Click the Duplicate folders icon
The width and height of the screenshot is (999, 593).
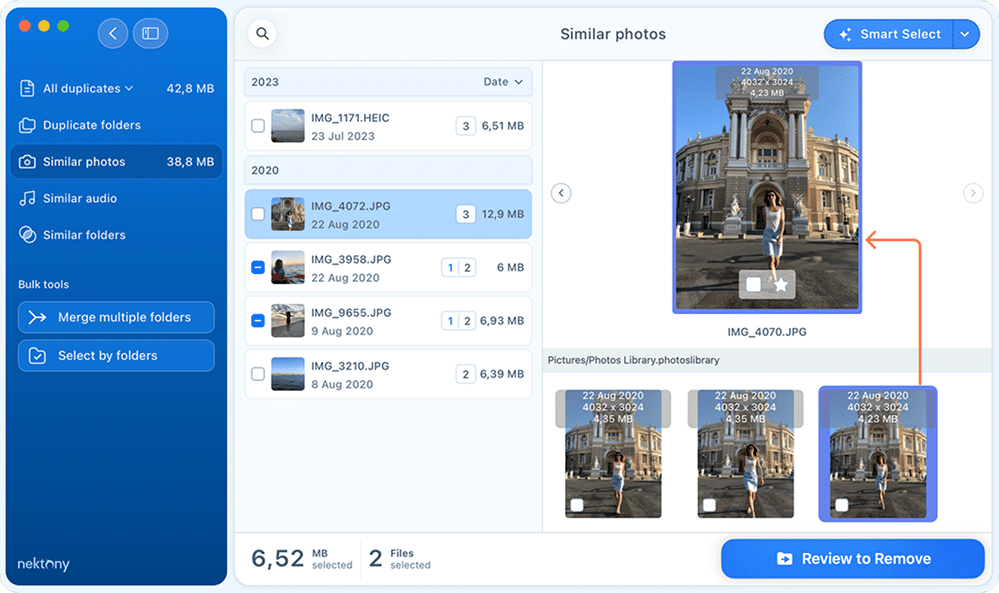click(x=27, y=125)
